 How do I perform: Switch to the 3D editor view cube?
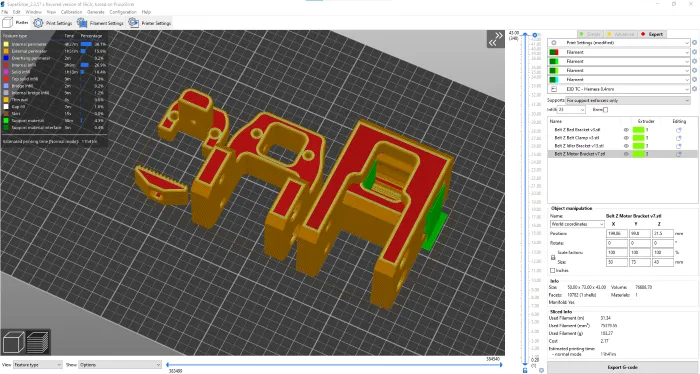tap(13, 343)
